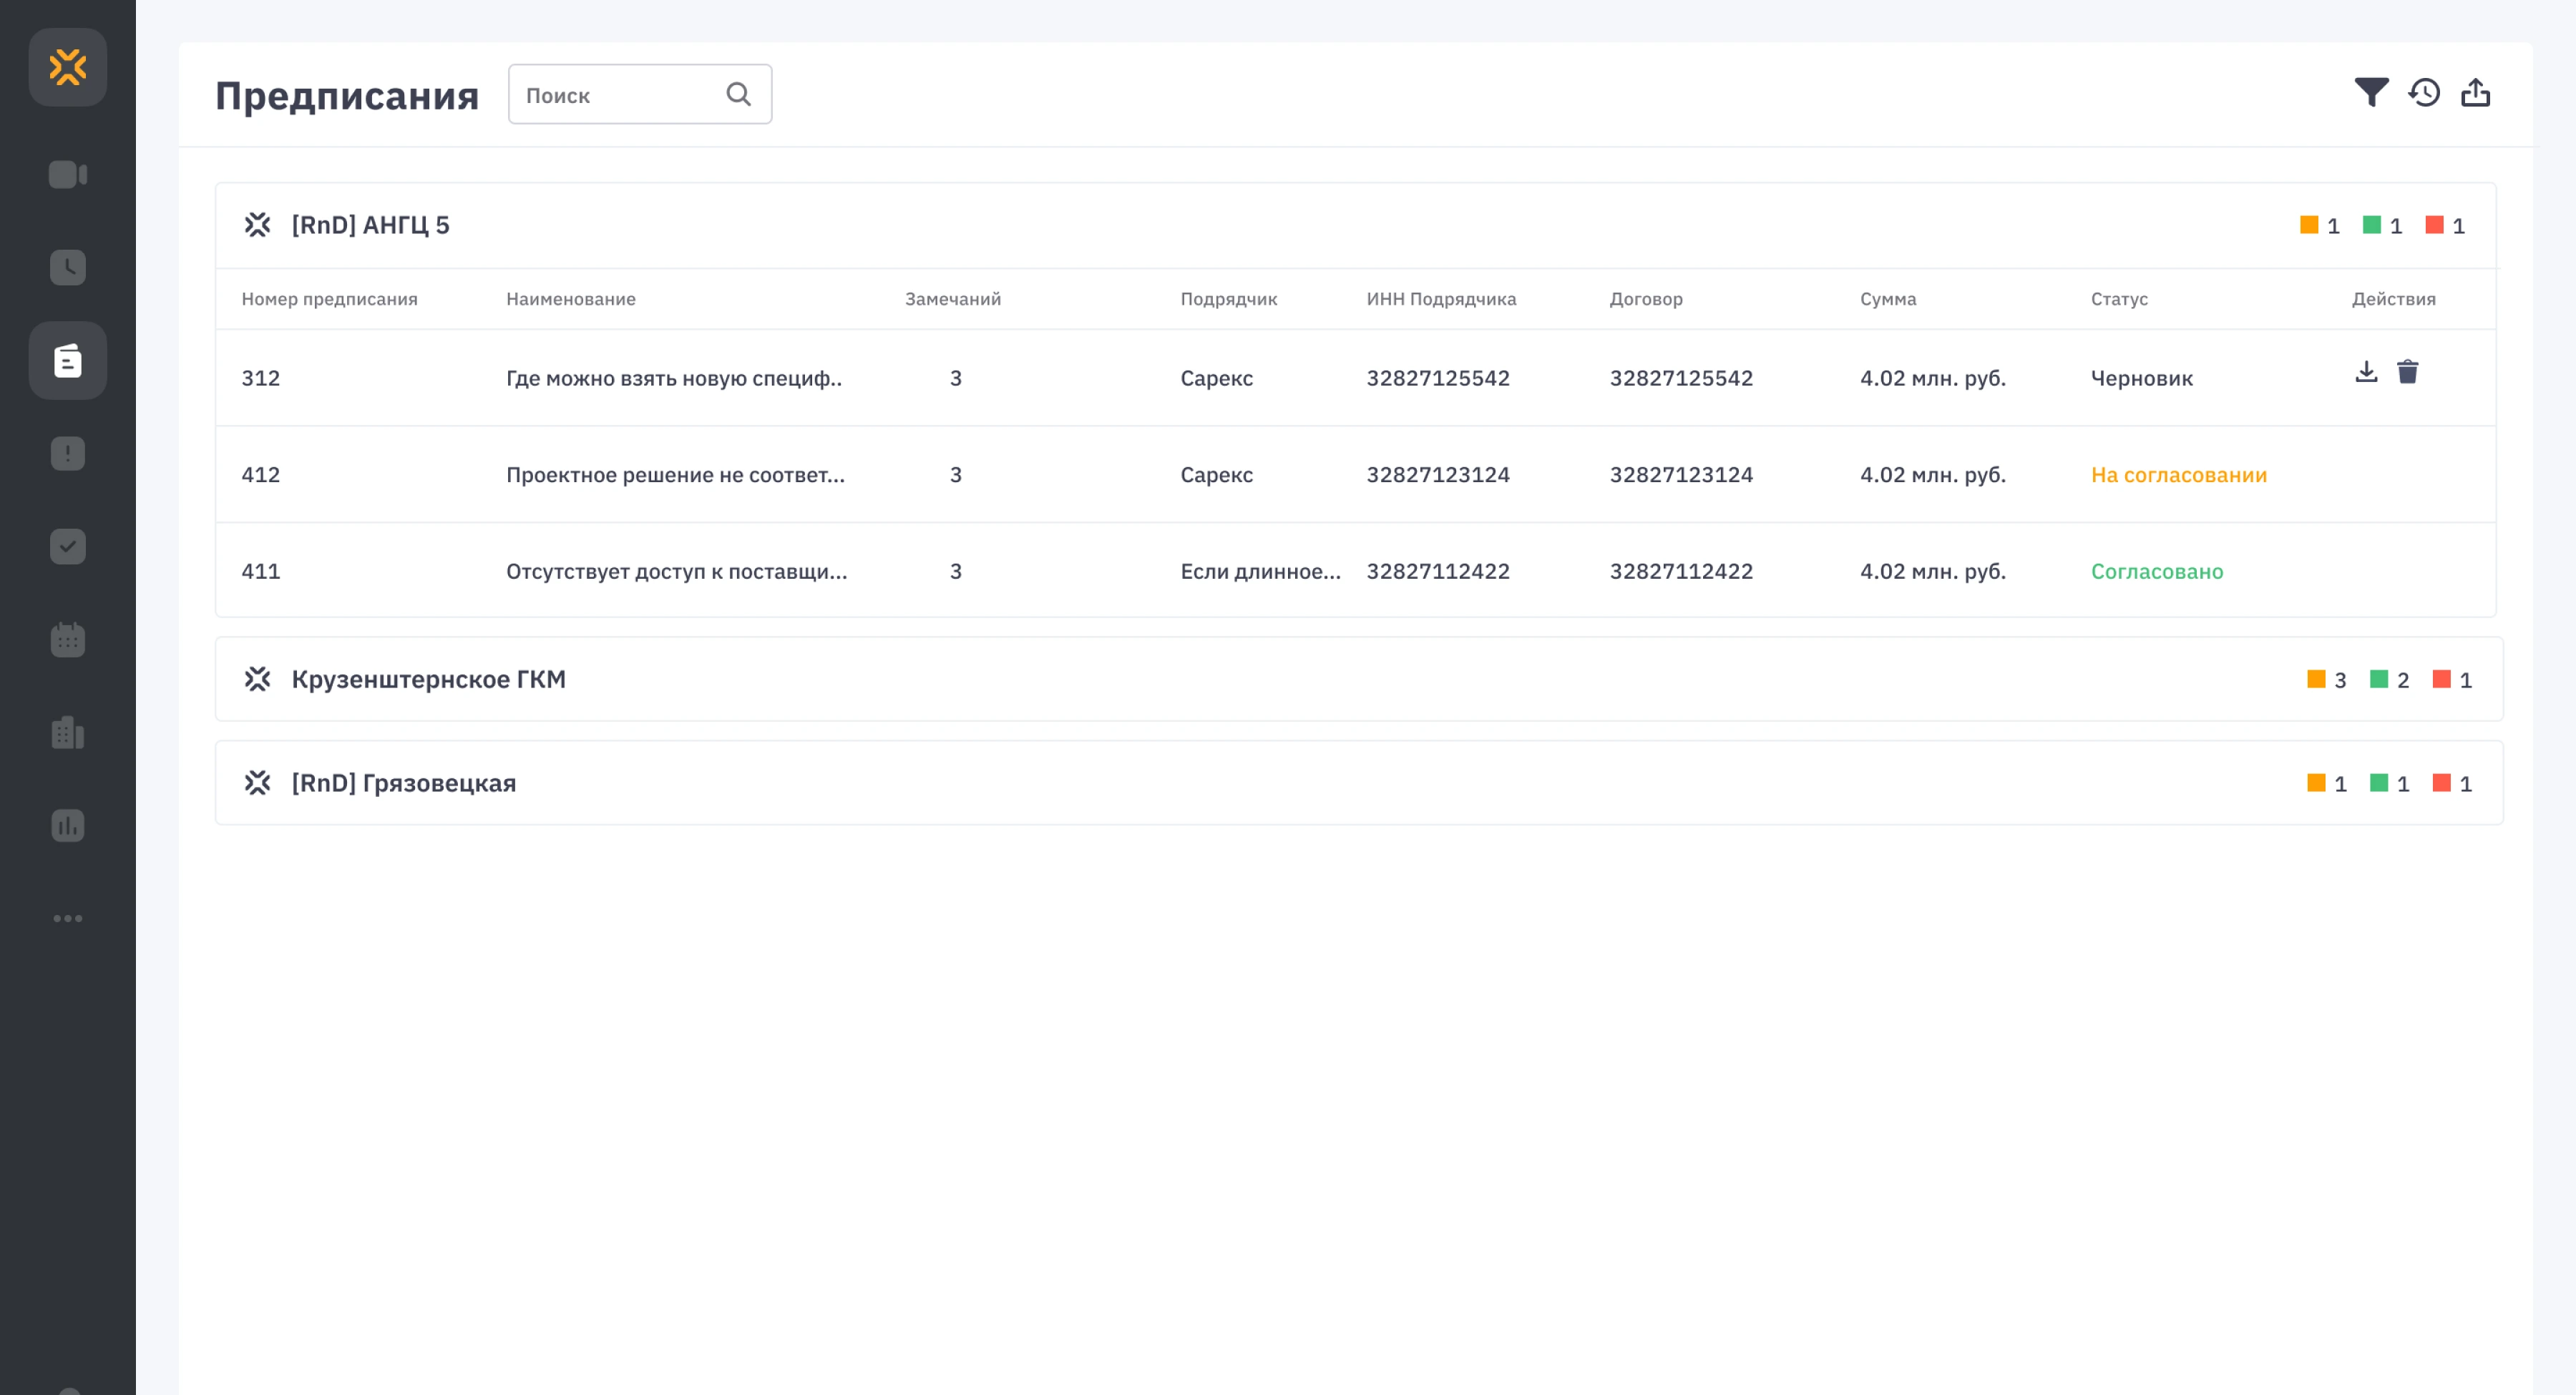Open the checkmark tasks sidebar icon
This screenshot has width=2576, height=1395.
68,546
